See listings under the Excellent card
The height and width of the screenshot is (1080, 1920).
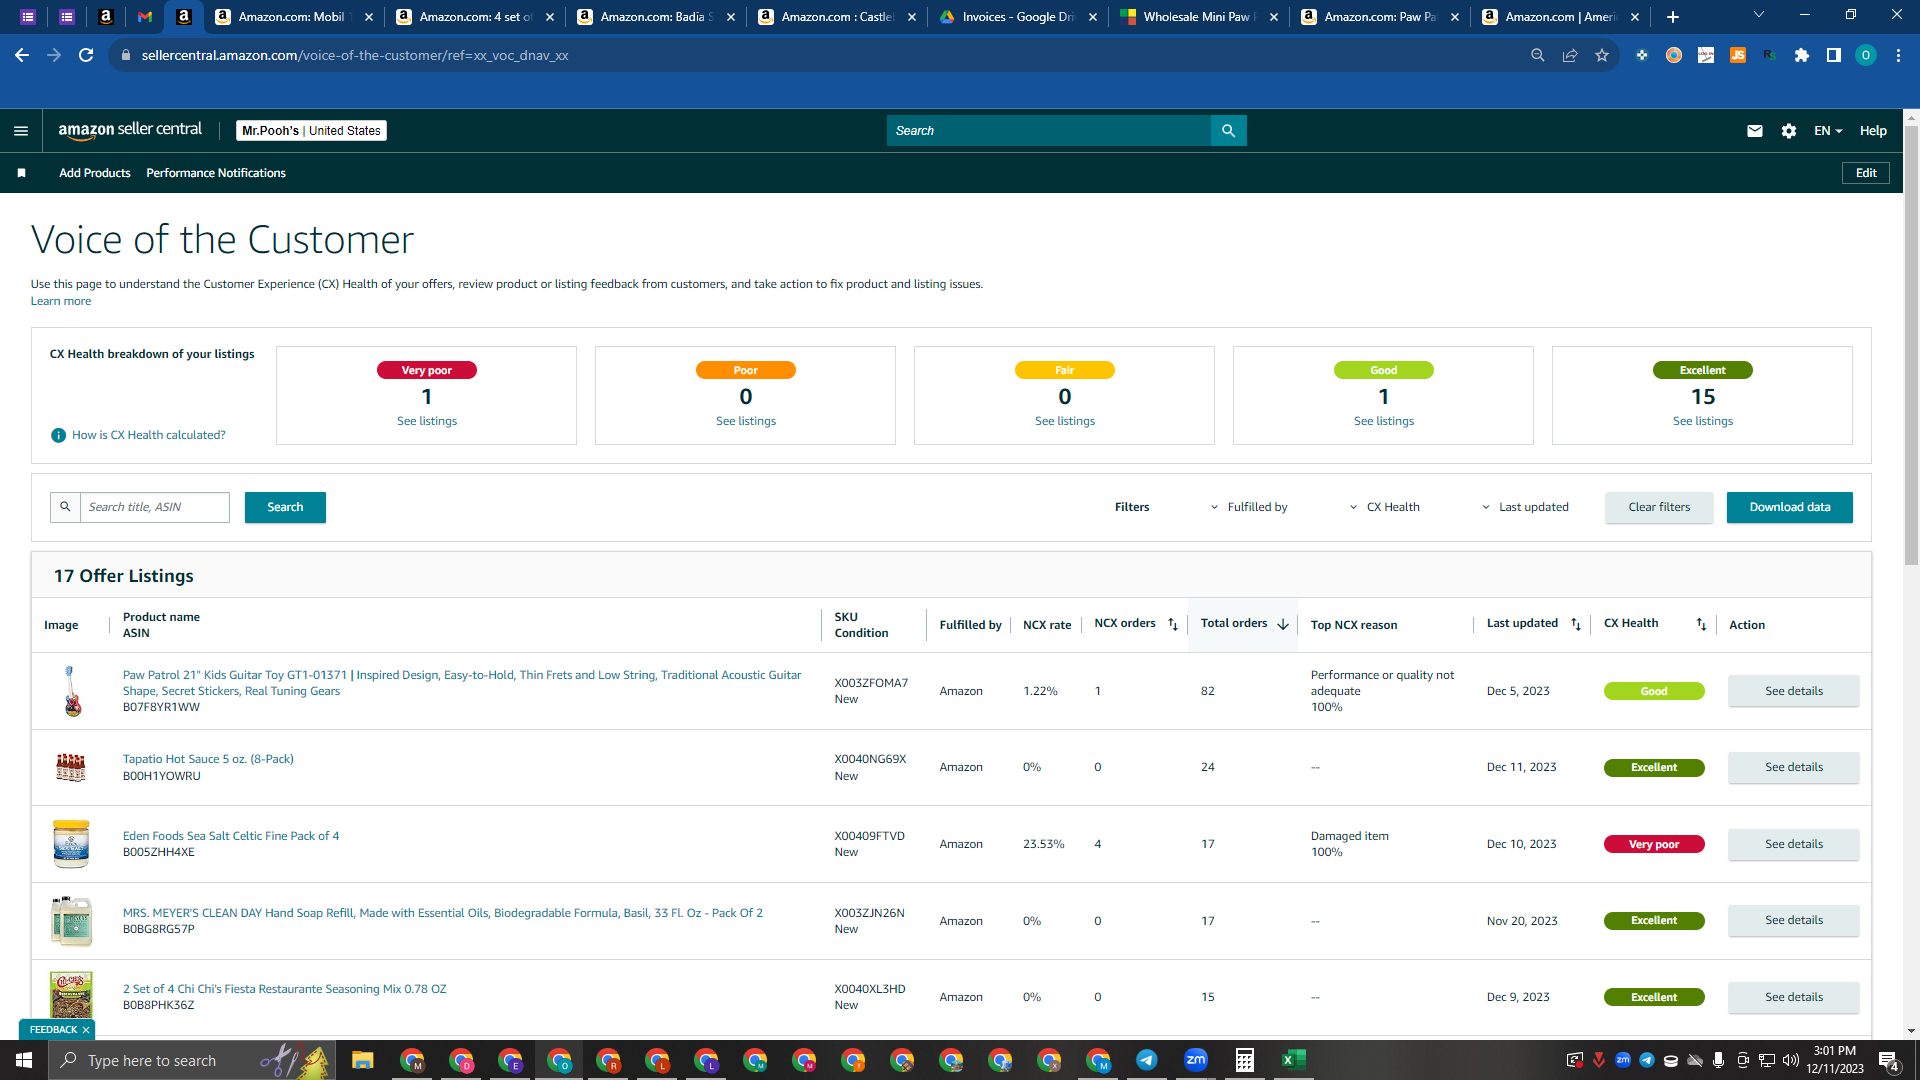point(1703,421)
